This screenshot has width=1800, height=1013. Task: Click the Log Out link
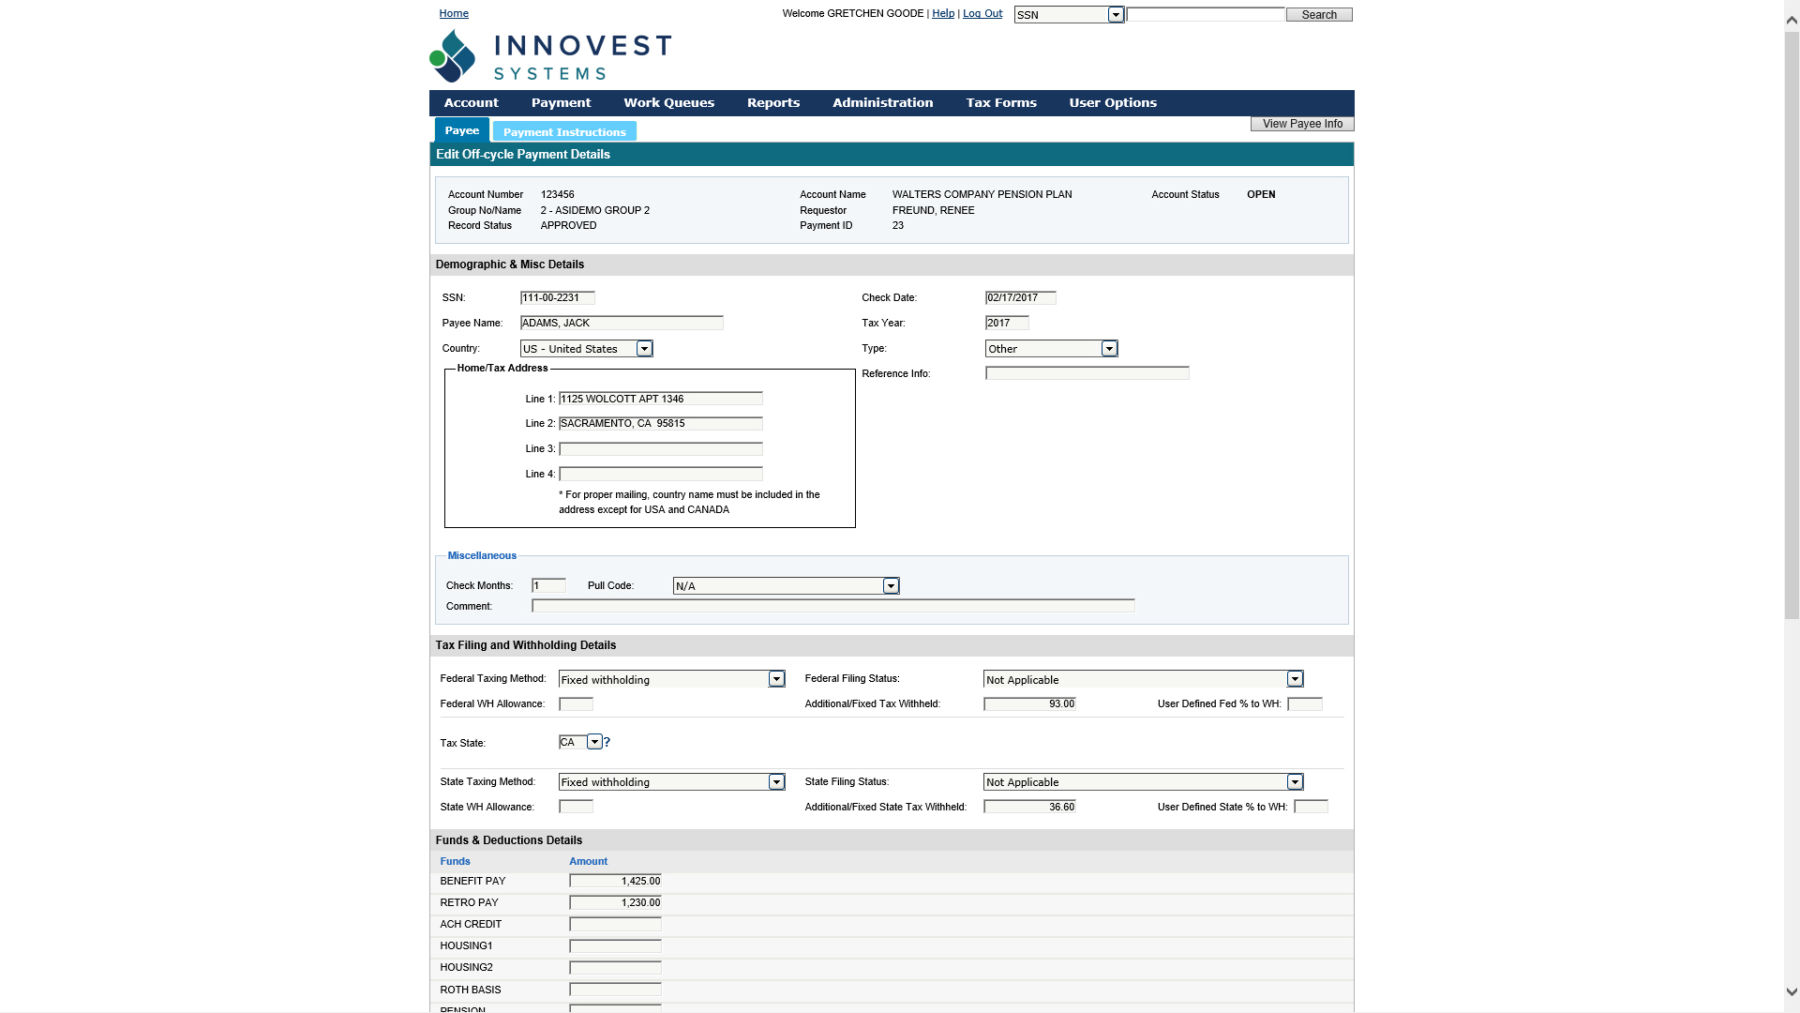[982, 14]
